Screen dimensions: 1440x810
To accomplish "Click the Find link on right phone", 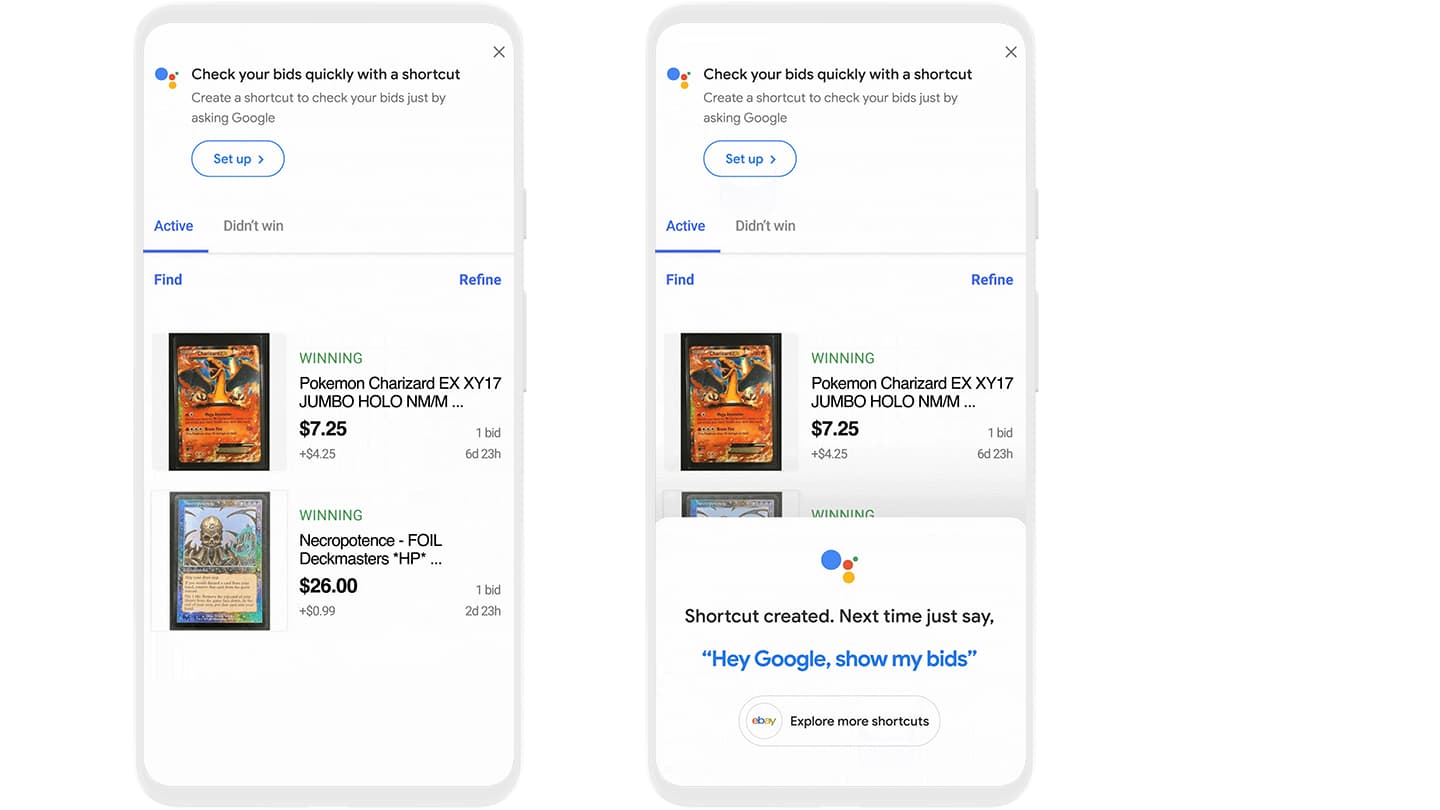I will point(680,280).
